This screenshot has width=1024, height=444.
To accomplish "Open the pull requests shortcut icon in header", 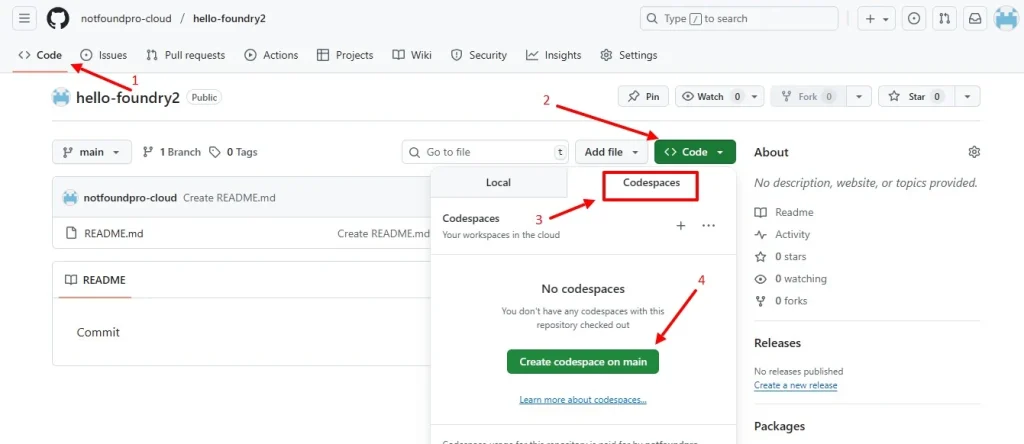I will (944, 19).
